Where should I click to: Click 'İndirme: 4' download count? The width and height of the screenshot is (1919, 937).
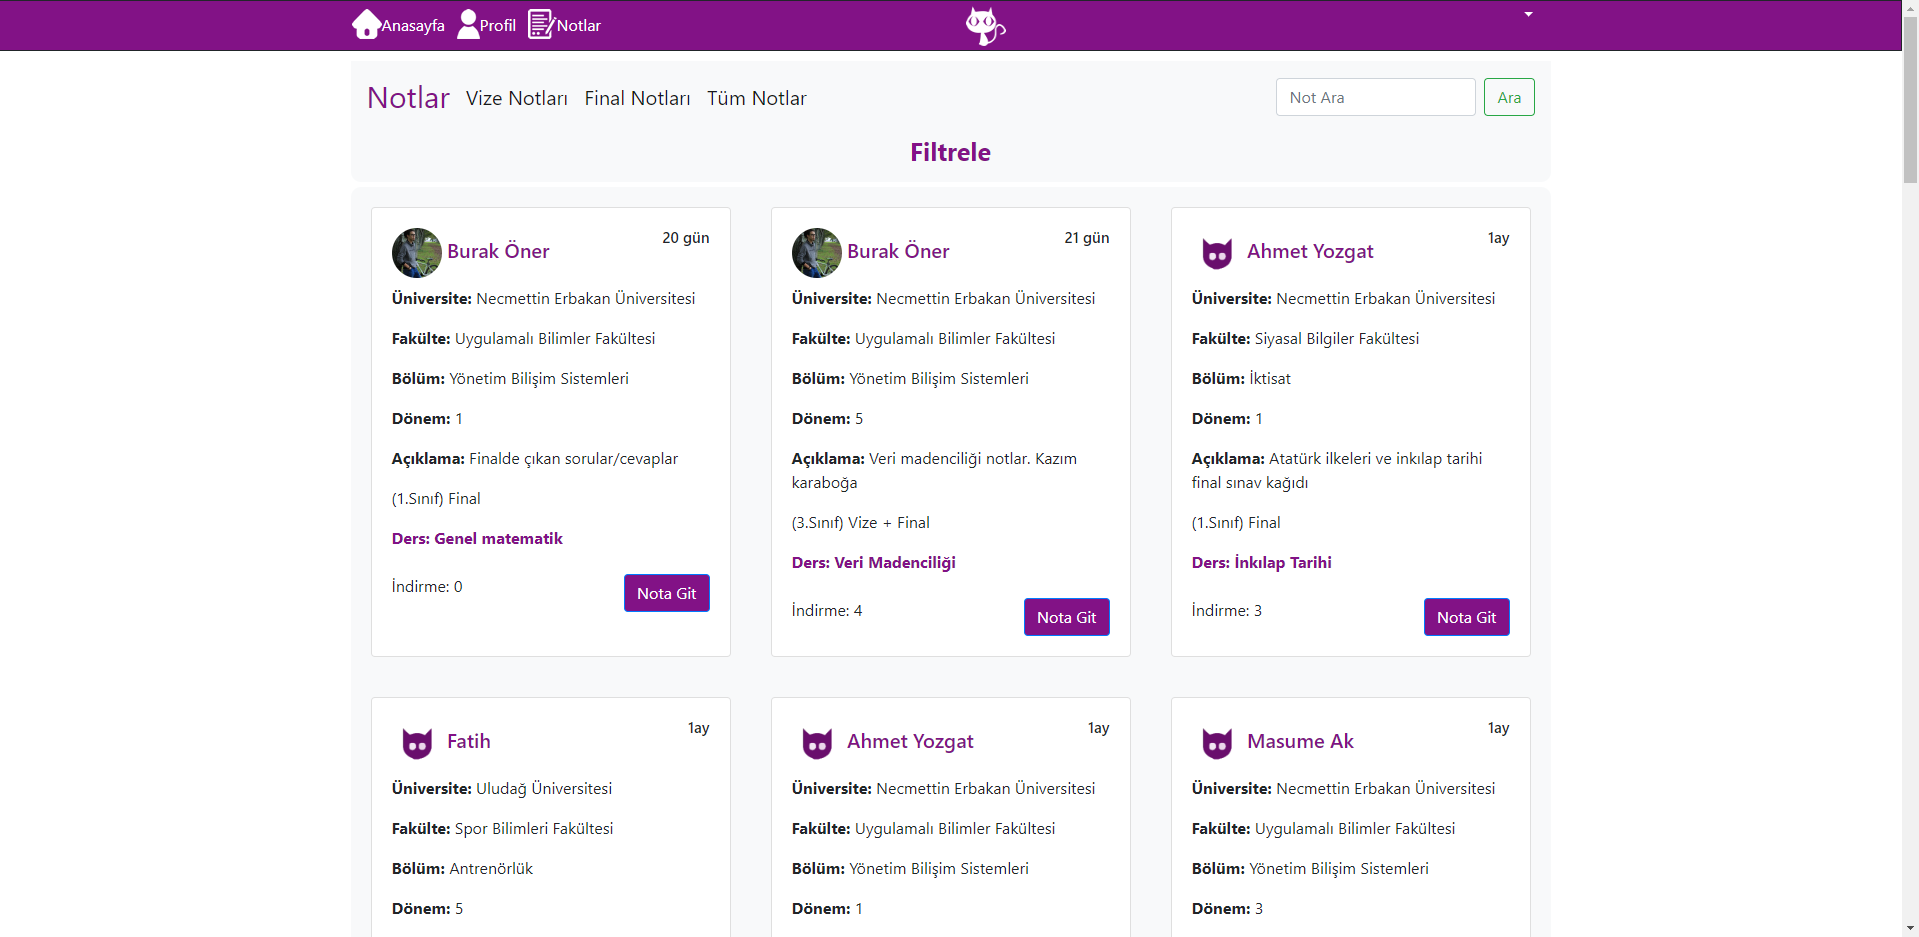tap(827, 610)
